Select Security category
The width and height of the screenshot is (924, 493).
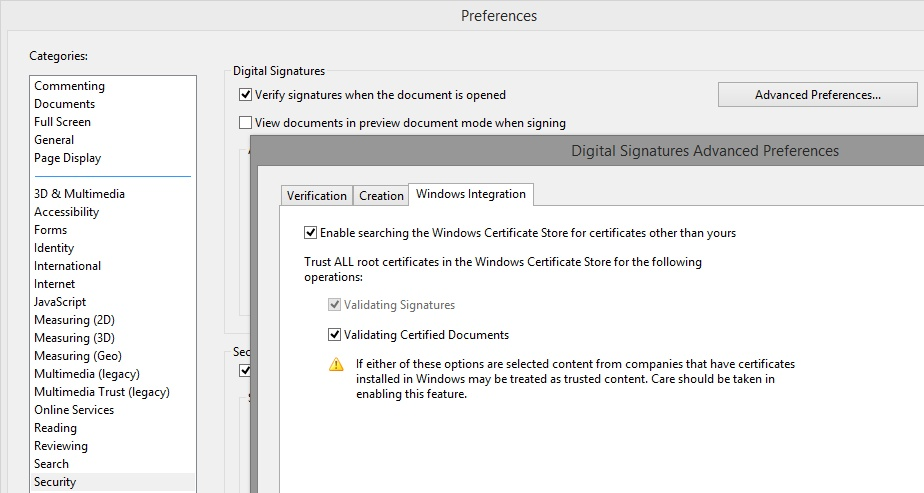point(113,482)
